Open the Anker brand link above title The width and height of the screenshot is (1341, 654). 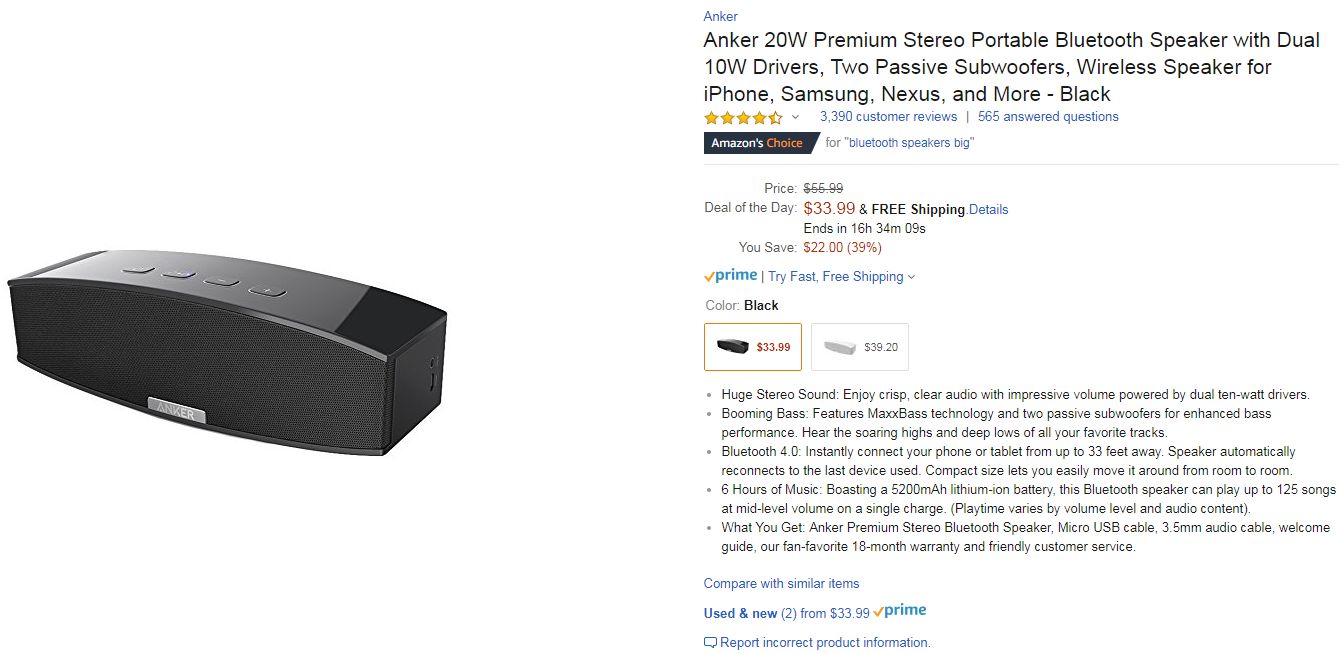pos(720,16)
